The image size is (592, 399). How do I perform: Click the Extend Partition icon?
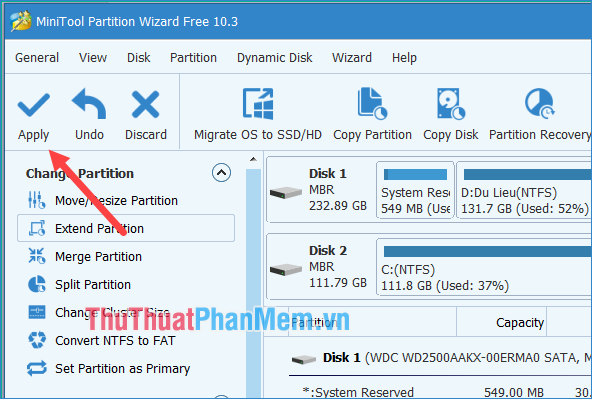tap(37, 228)
